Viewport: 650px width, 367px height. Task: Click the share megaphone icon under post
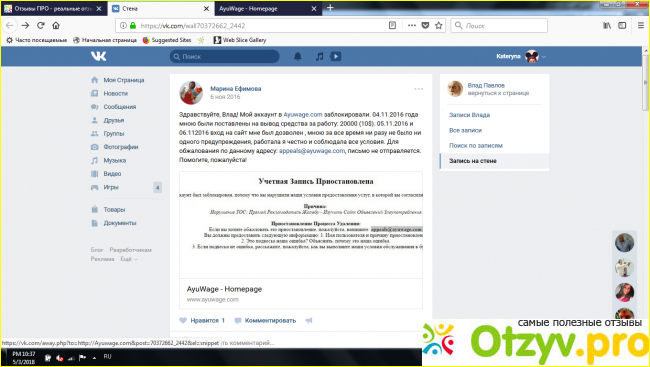[309, 321]
